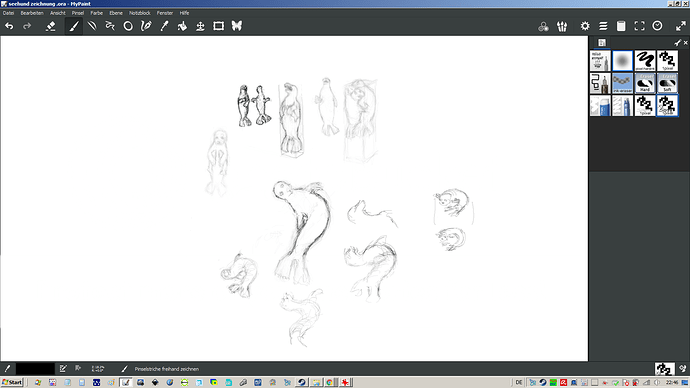The height and width of the screenshot is (388, 690).
Task: Open the Pinsel menu
Action: pos(78,13)
